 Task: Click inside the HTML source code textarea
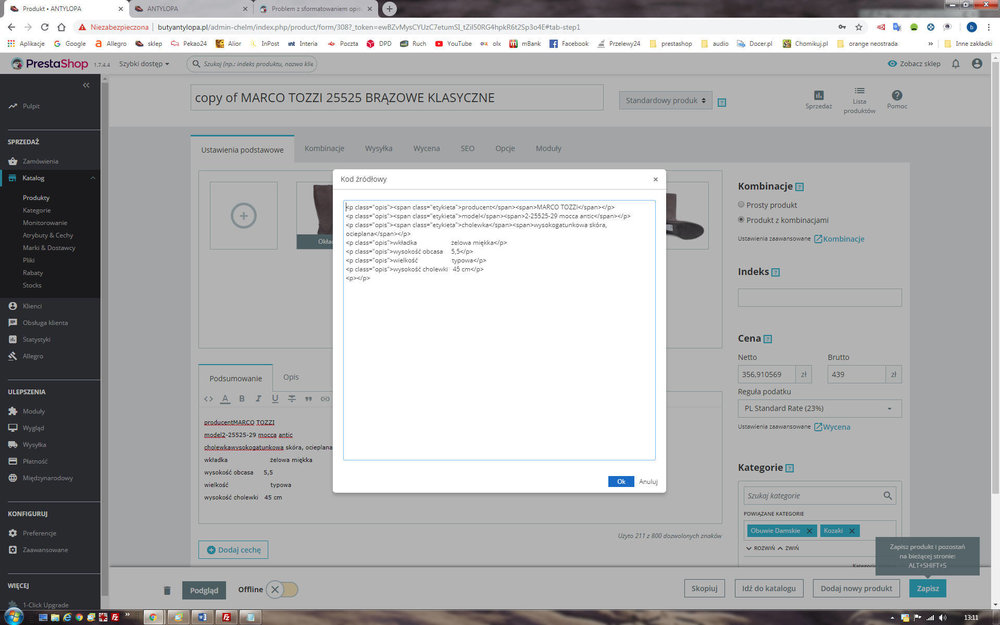[x=499, y=330]
